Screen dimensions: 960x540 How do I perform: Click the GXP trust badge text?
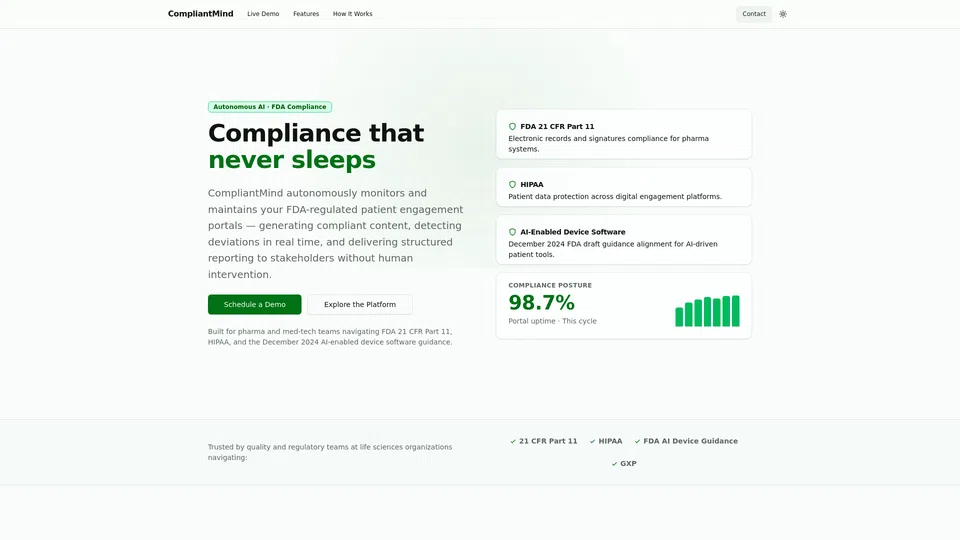point(628,463)
